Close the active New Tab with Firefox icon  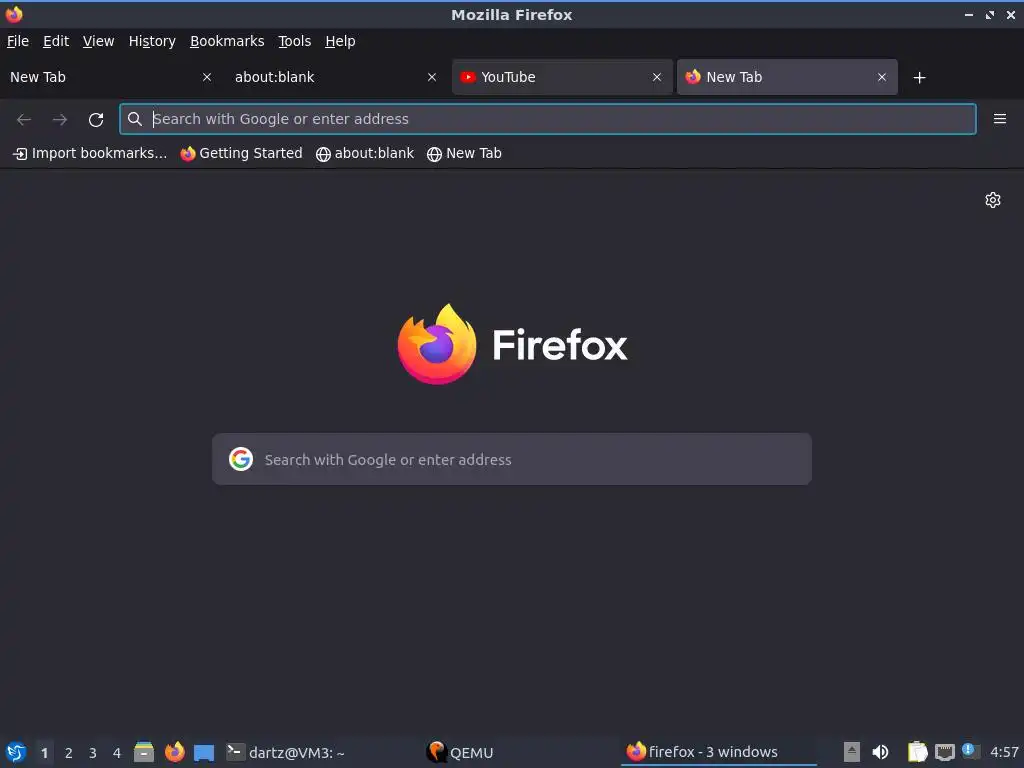pos(882,77)
